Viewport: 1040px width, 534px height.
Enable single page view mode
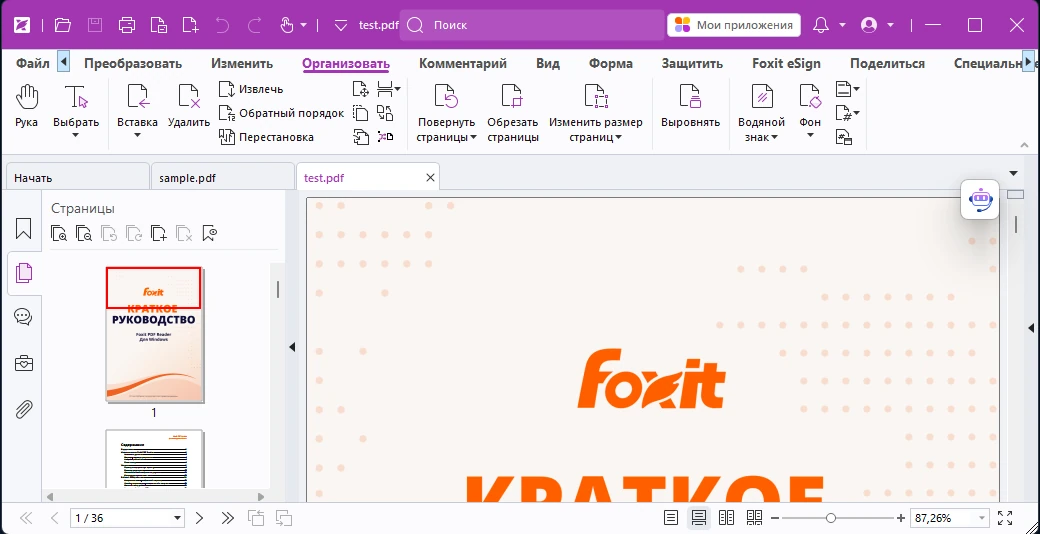coord(671,518)
